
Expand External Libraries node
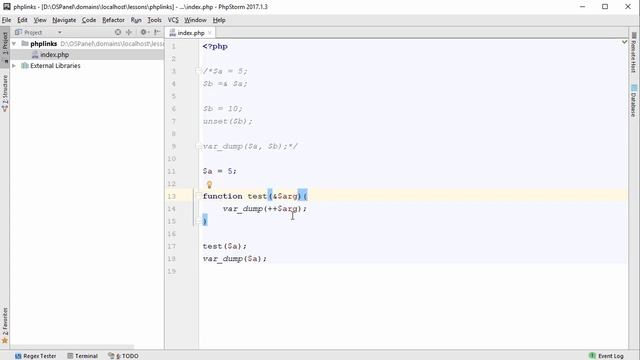click(14, 66)
